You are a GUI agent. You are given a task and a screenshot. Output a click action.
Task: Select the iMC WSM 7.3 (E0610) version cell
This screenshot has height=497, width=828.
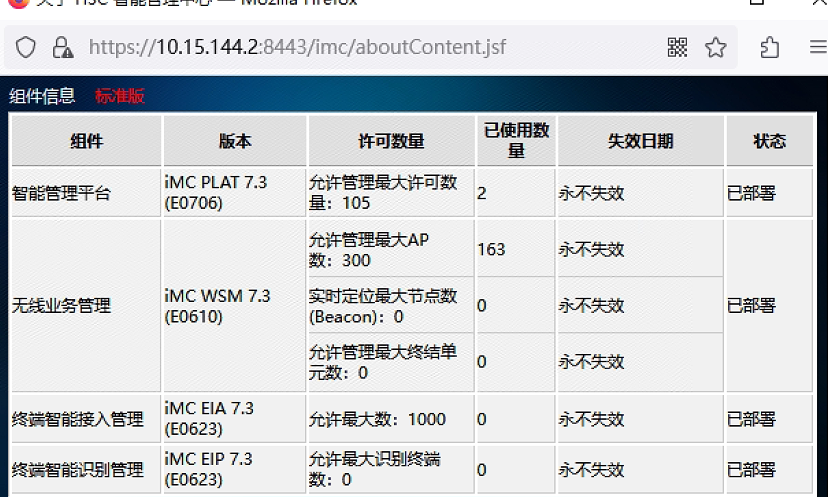tap(234, 305)
